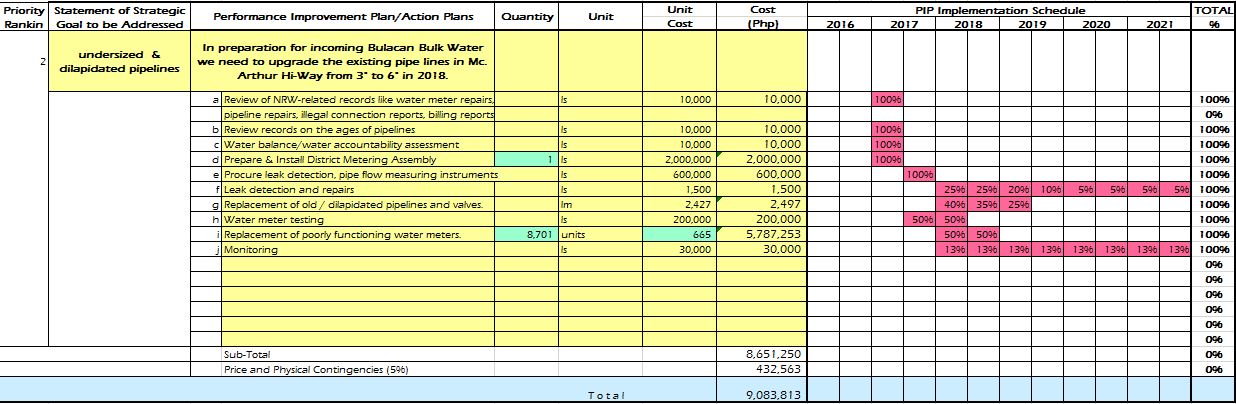Click the 2016 year header
The height and width of the screenshot is (404, 1236).
tap(839, 24)
